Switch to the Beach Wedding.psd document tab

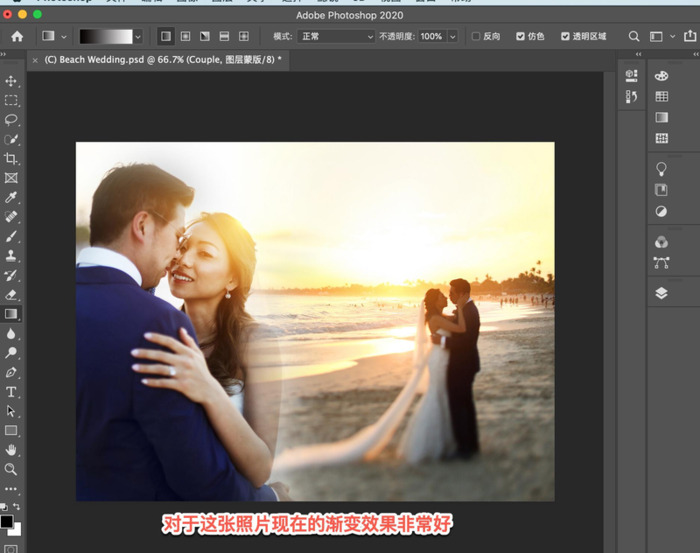(163, 59)
